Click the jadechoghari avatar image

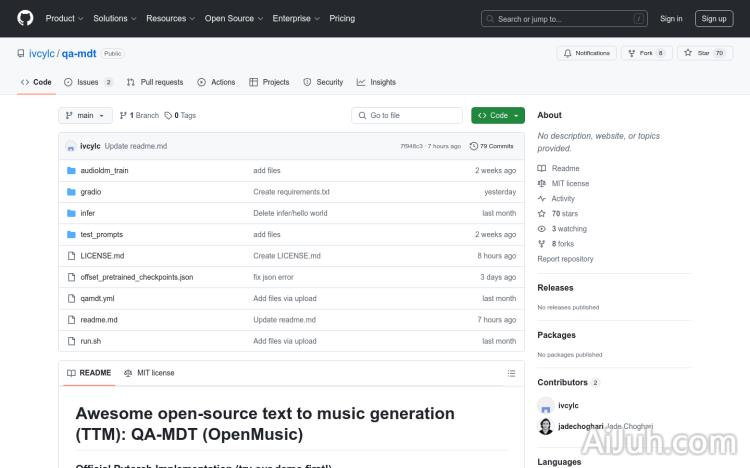tap(546, 426)
